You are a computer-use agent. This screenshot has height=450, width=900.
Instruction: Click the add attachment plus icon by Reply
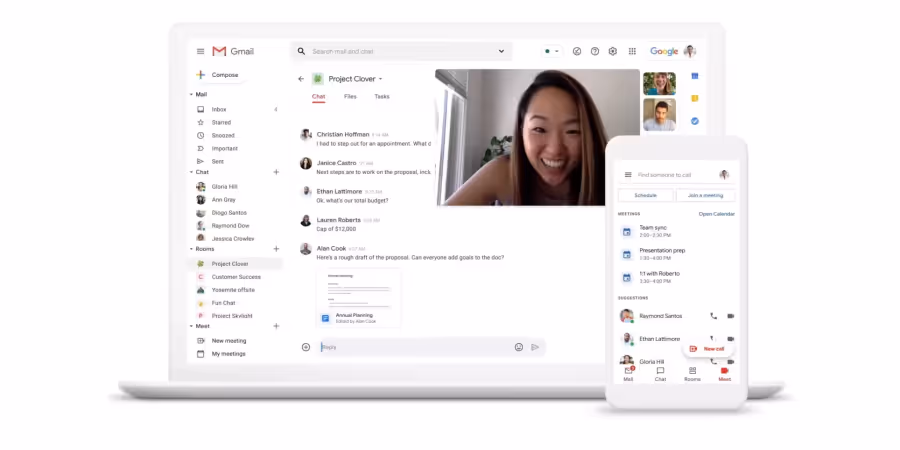tap(305, 347)
